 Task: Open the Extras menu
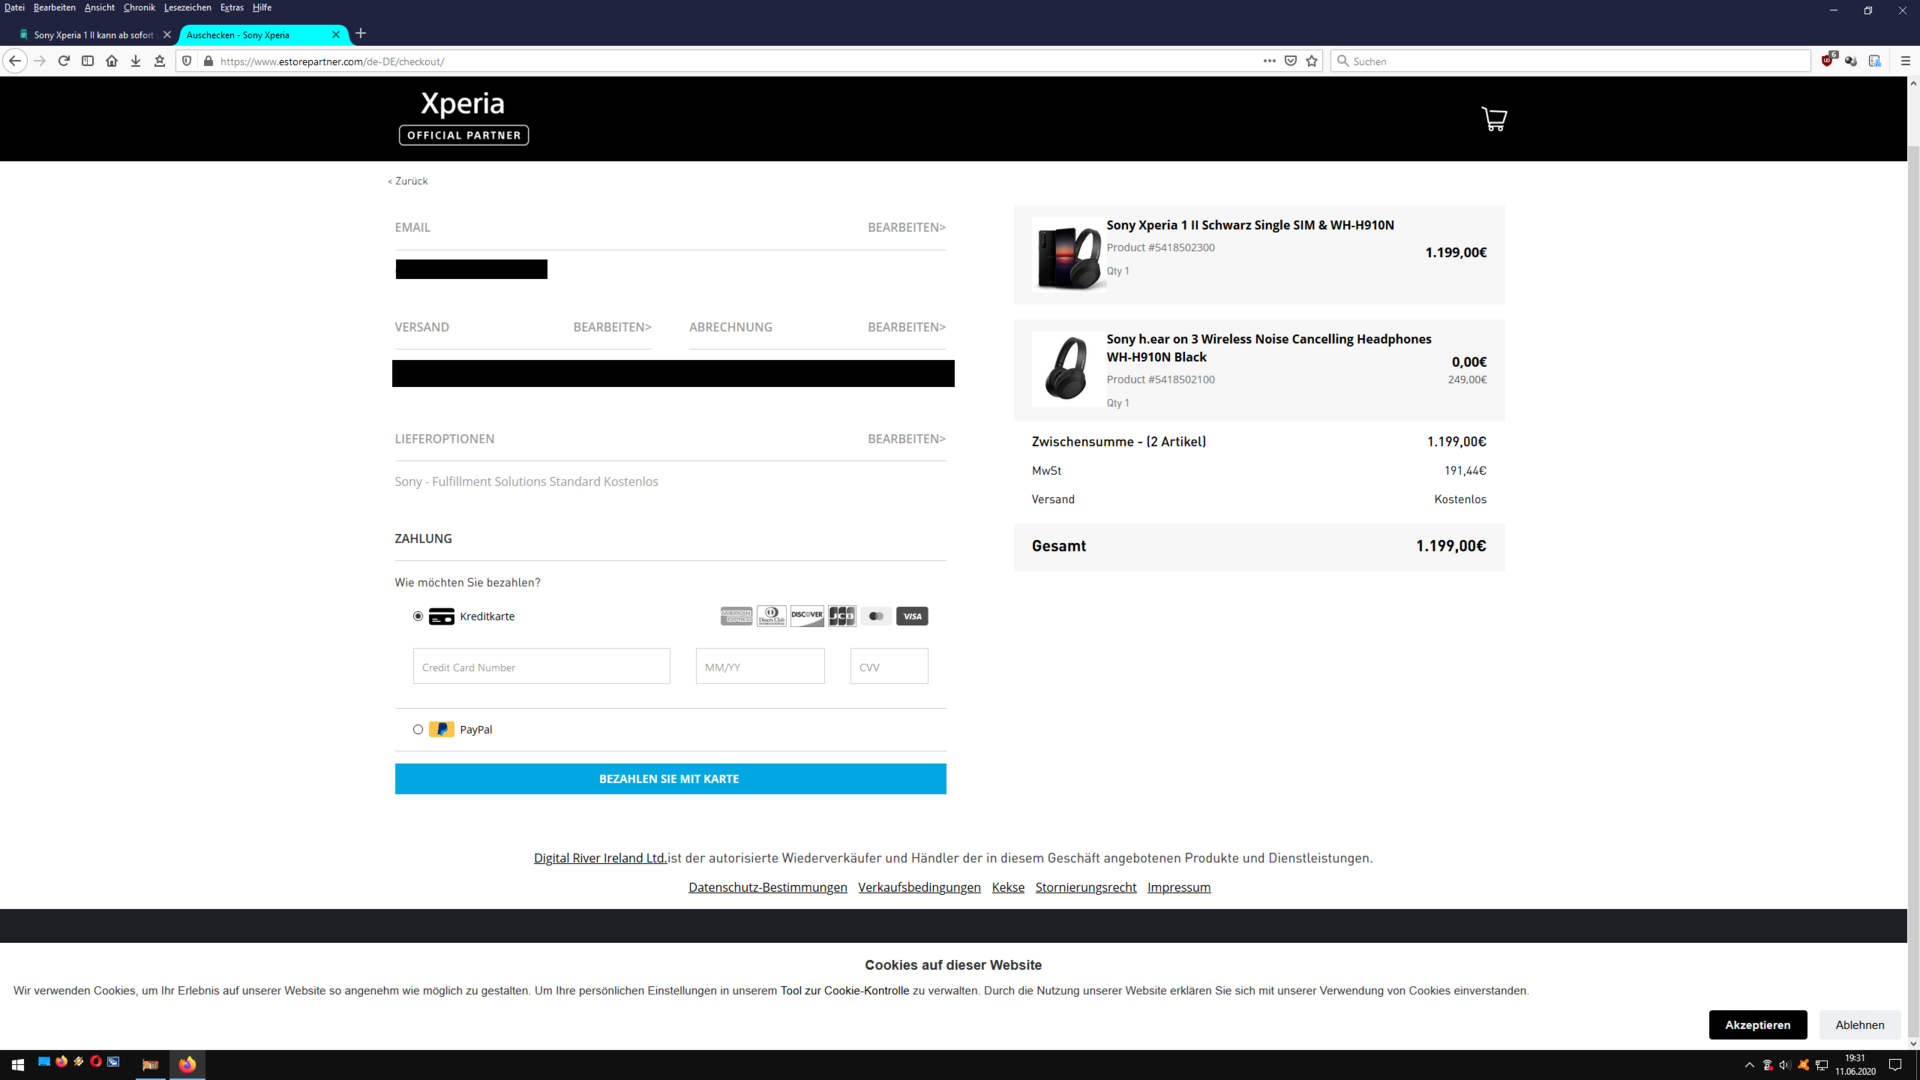[x=232, y=7]
